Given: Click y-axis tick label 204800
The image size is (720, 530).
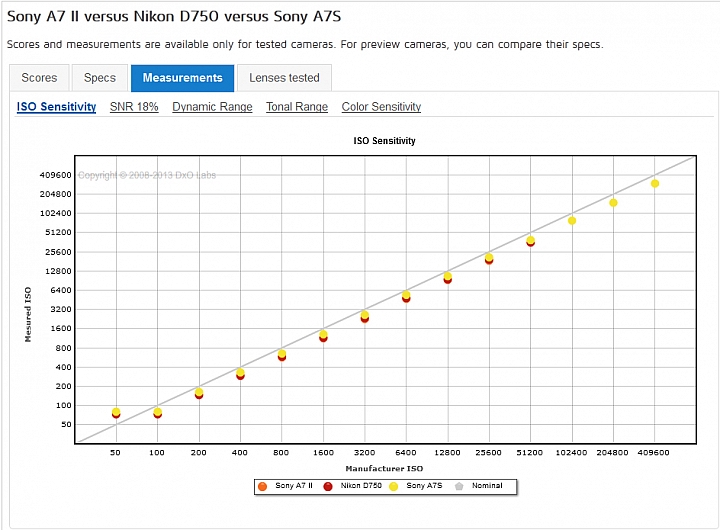Looking at the screenshot, I should (x=56, y=194).
